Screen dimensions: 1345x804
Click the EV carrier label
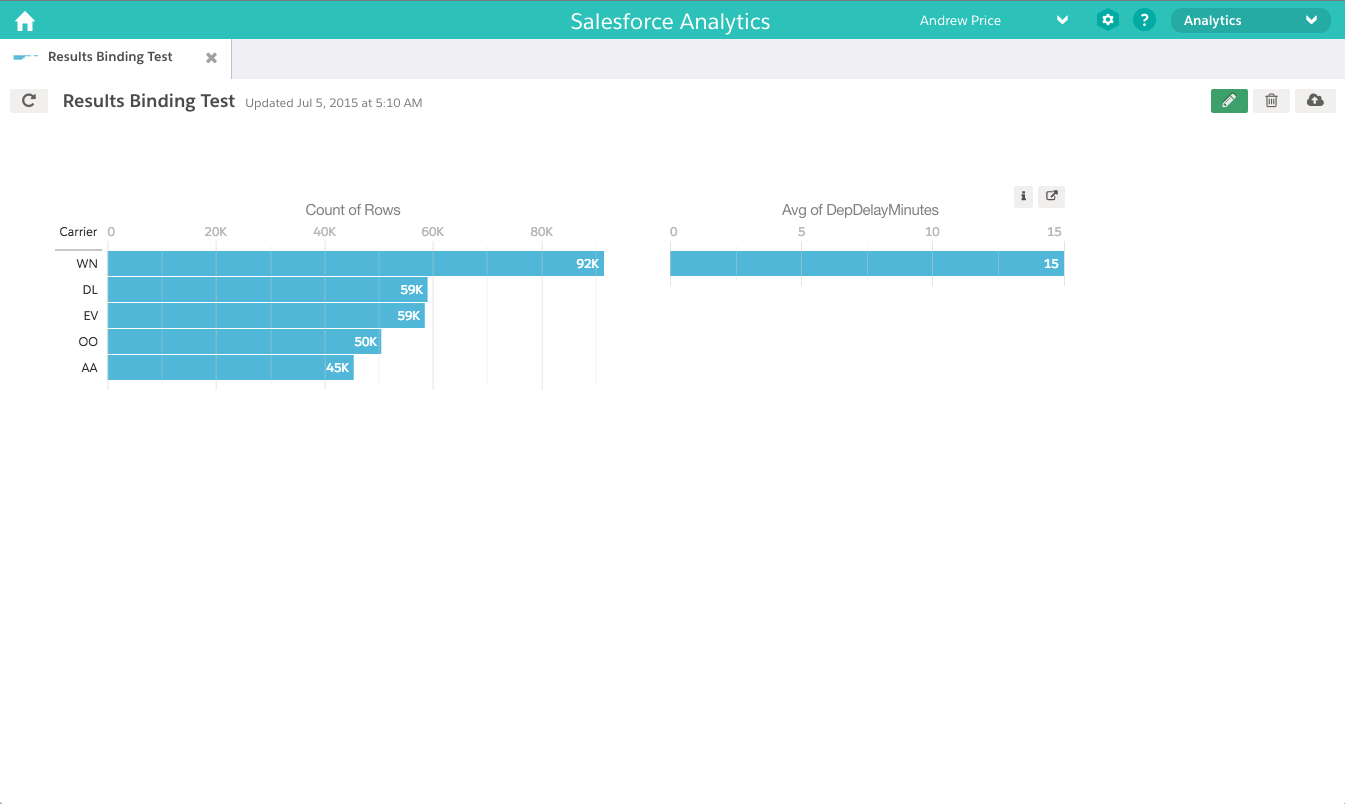90,316
